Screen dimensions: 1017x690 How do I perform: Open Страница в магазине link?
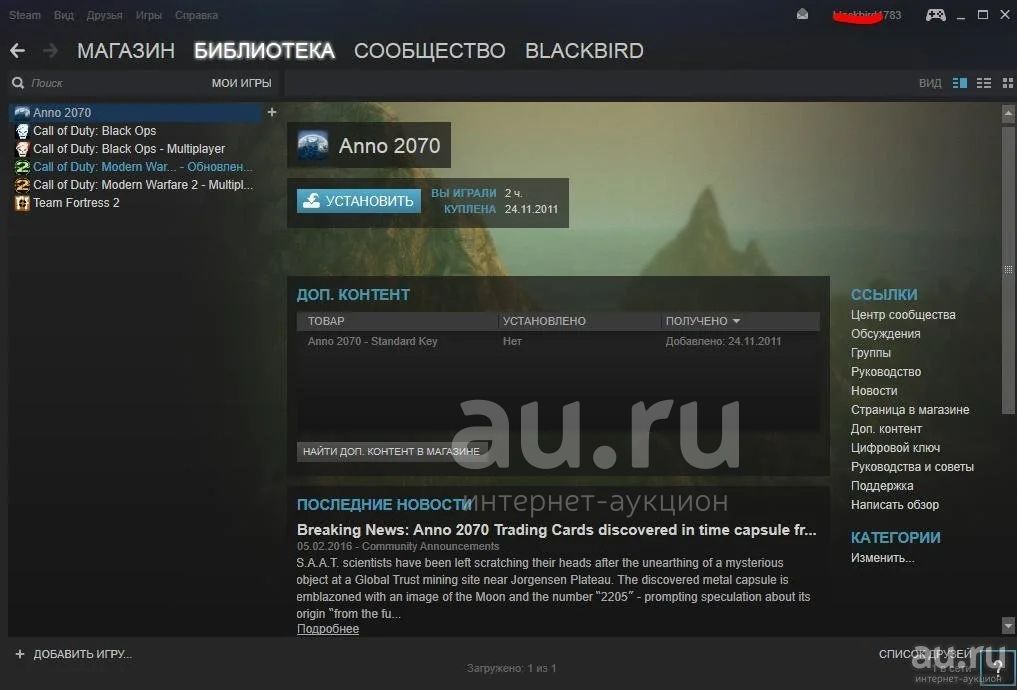tap(910, 410)
